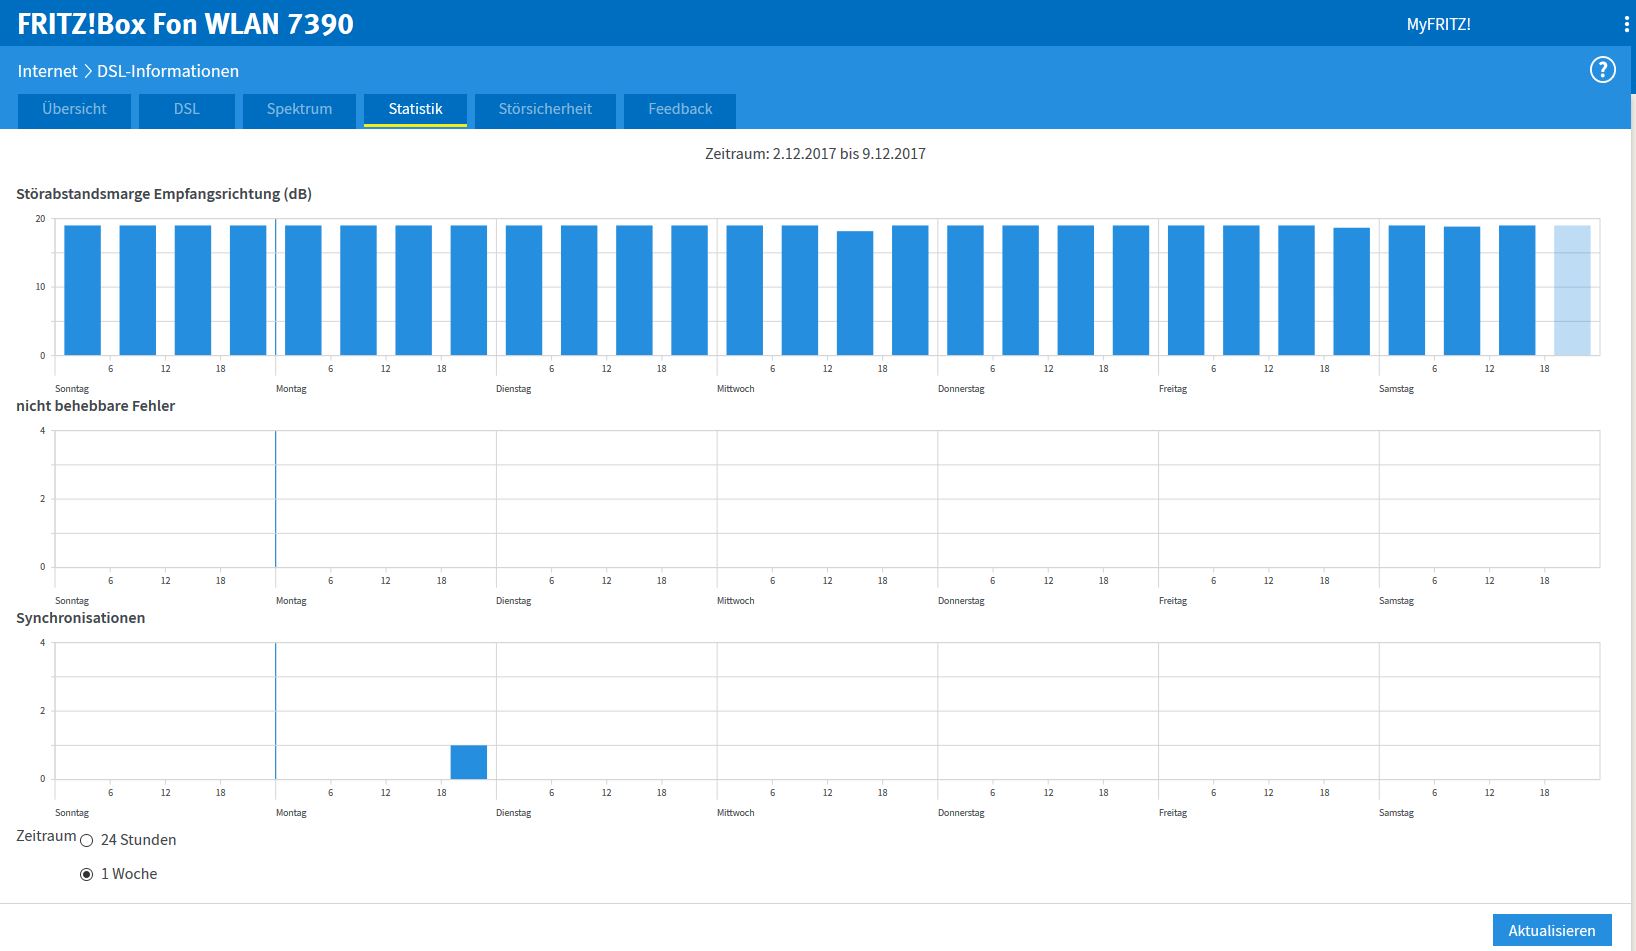Viewport: 1636px width, 951px height.
Task: Click the light blue last bar on Samstag
Action: pos(1571,290)
